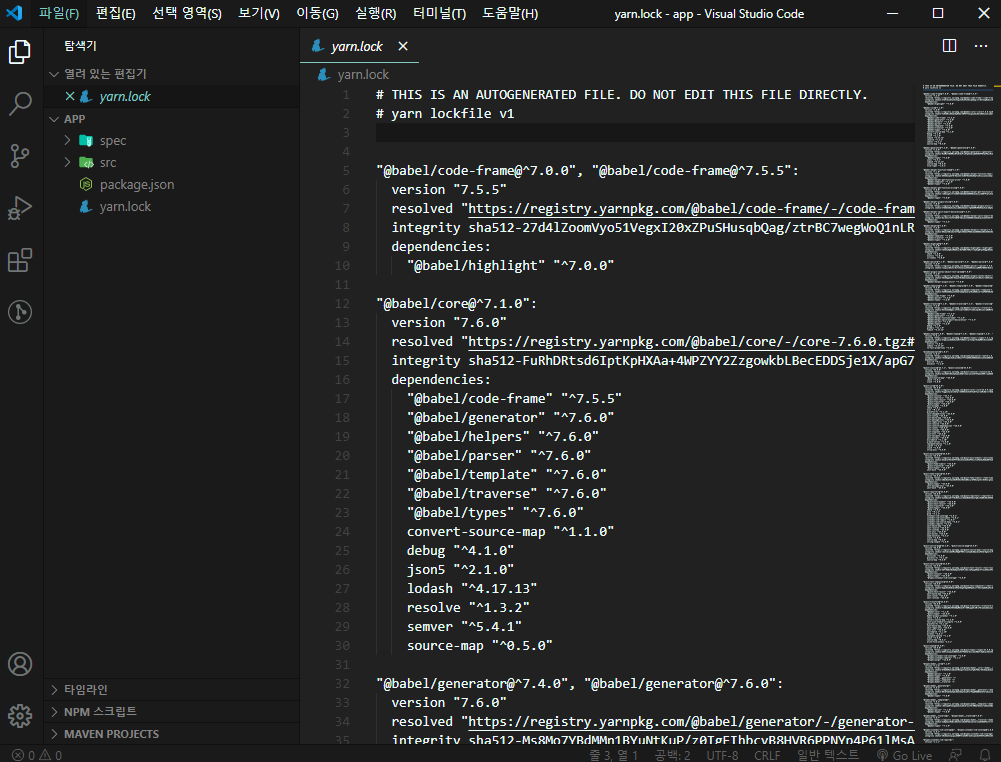The width and height of the screenshot is (1001, 762).
Task: Open @babel/generator registry URL on line 34
Action: pos(691,722)
